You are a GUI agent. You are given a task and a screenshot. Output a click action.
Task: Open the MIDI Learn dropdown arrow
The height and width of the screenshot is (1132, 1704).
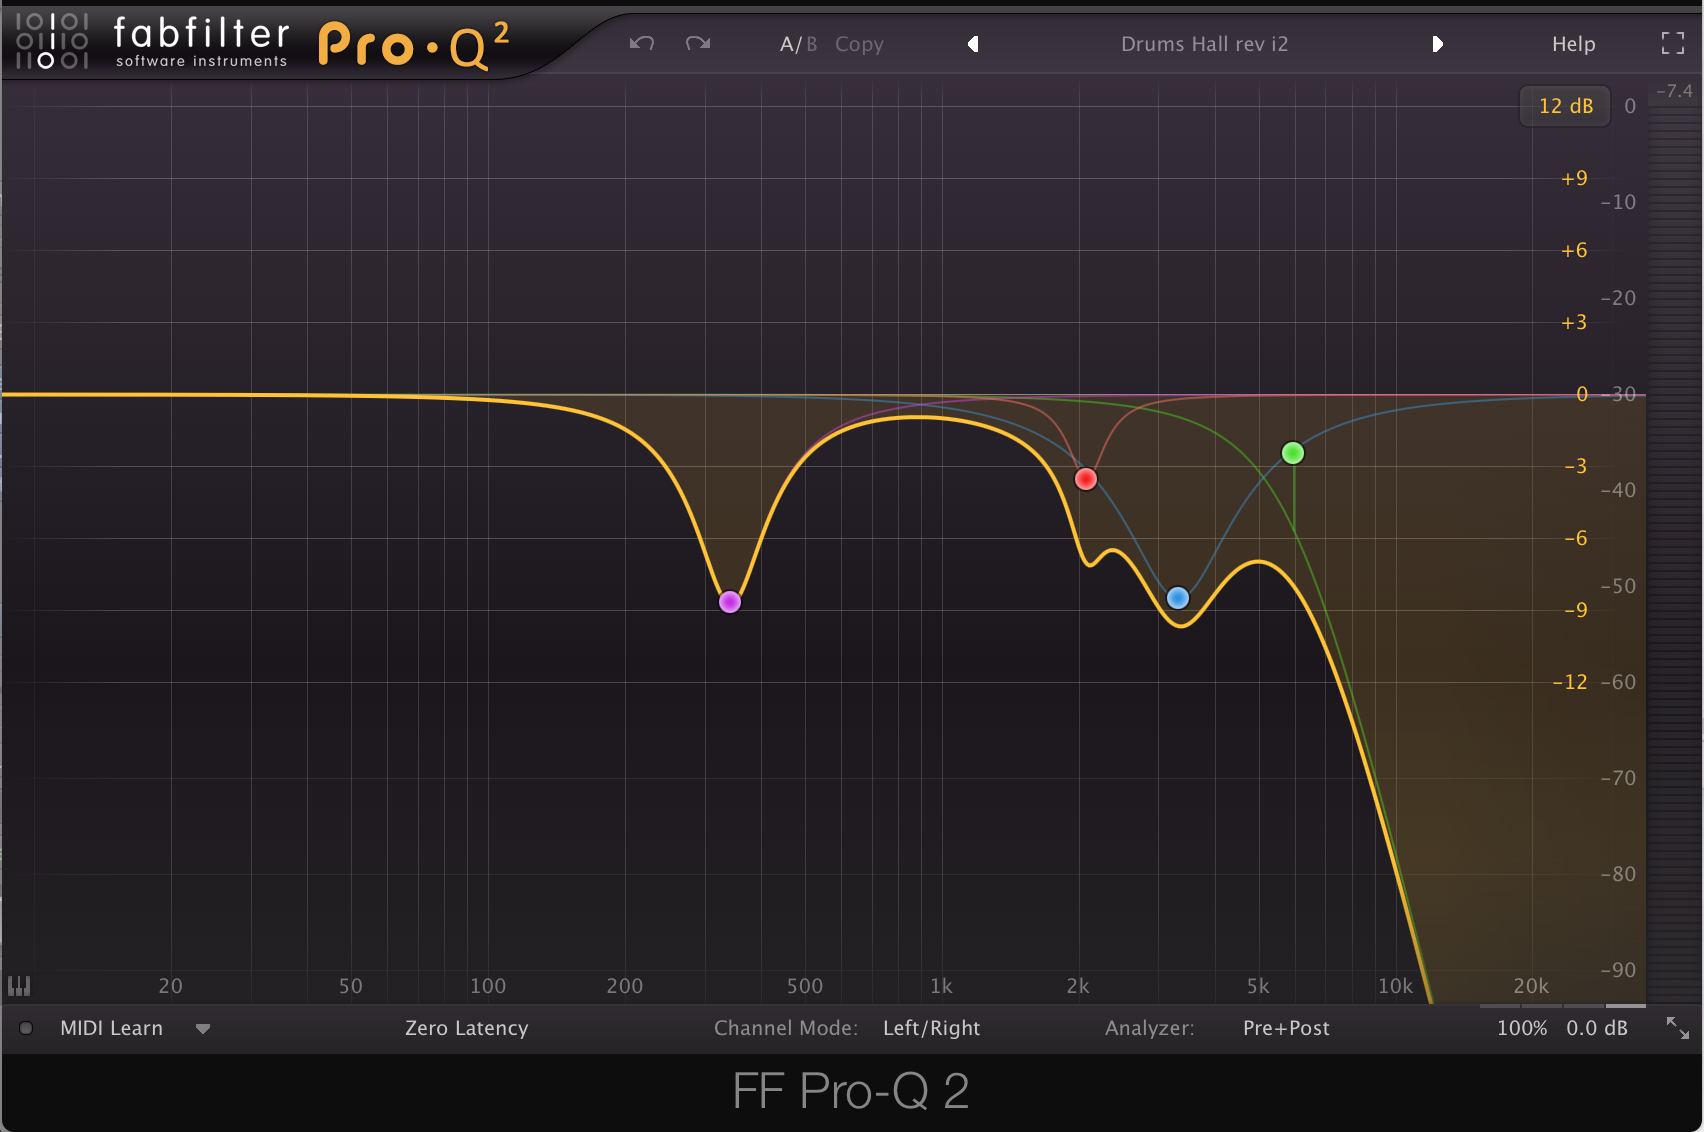(x=203, y=1029)
